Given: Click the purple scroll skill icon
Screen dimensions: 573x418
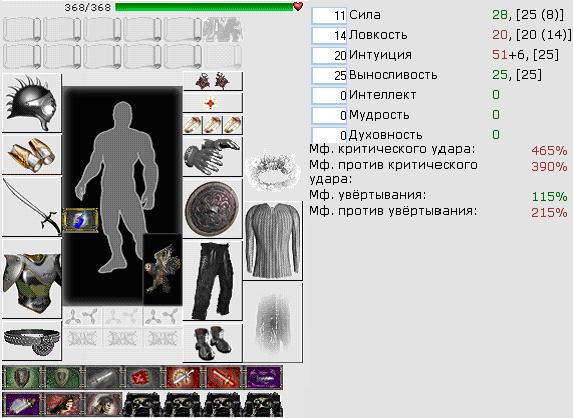Looking at the screenshot, I should coord(22,404).
